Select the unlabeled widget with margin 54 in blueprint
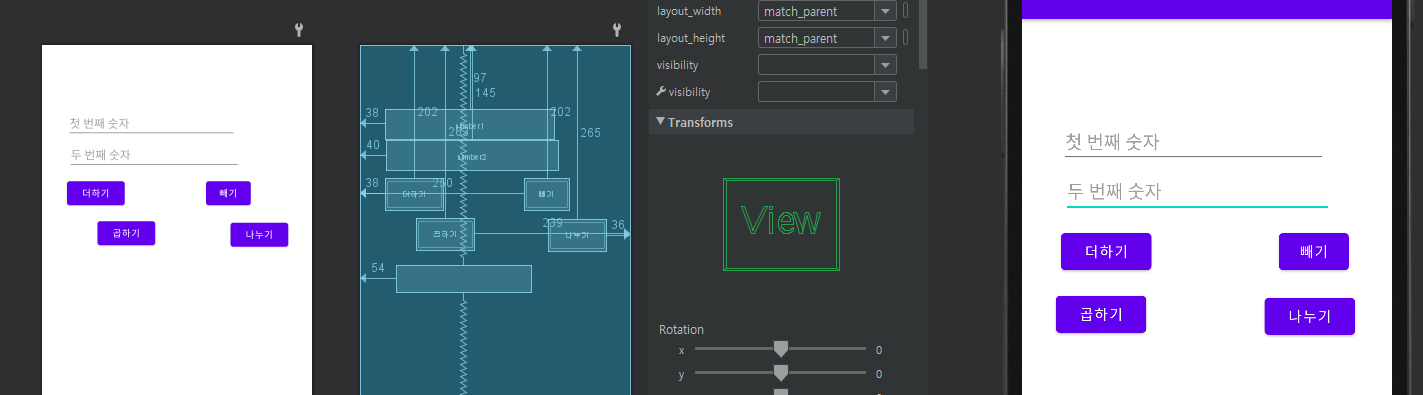 click(x=464, y=279)
